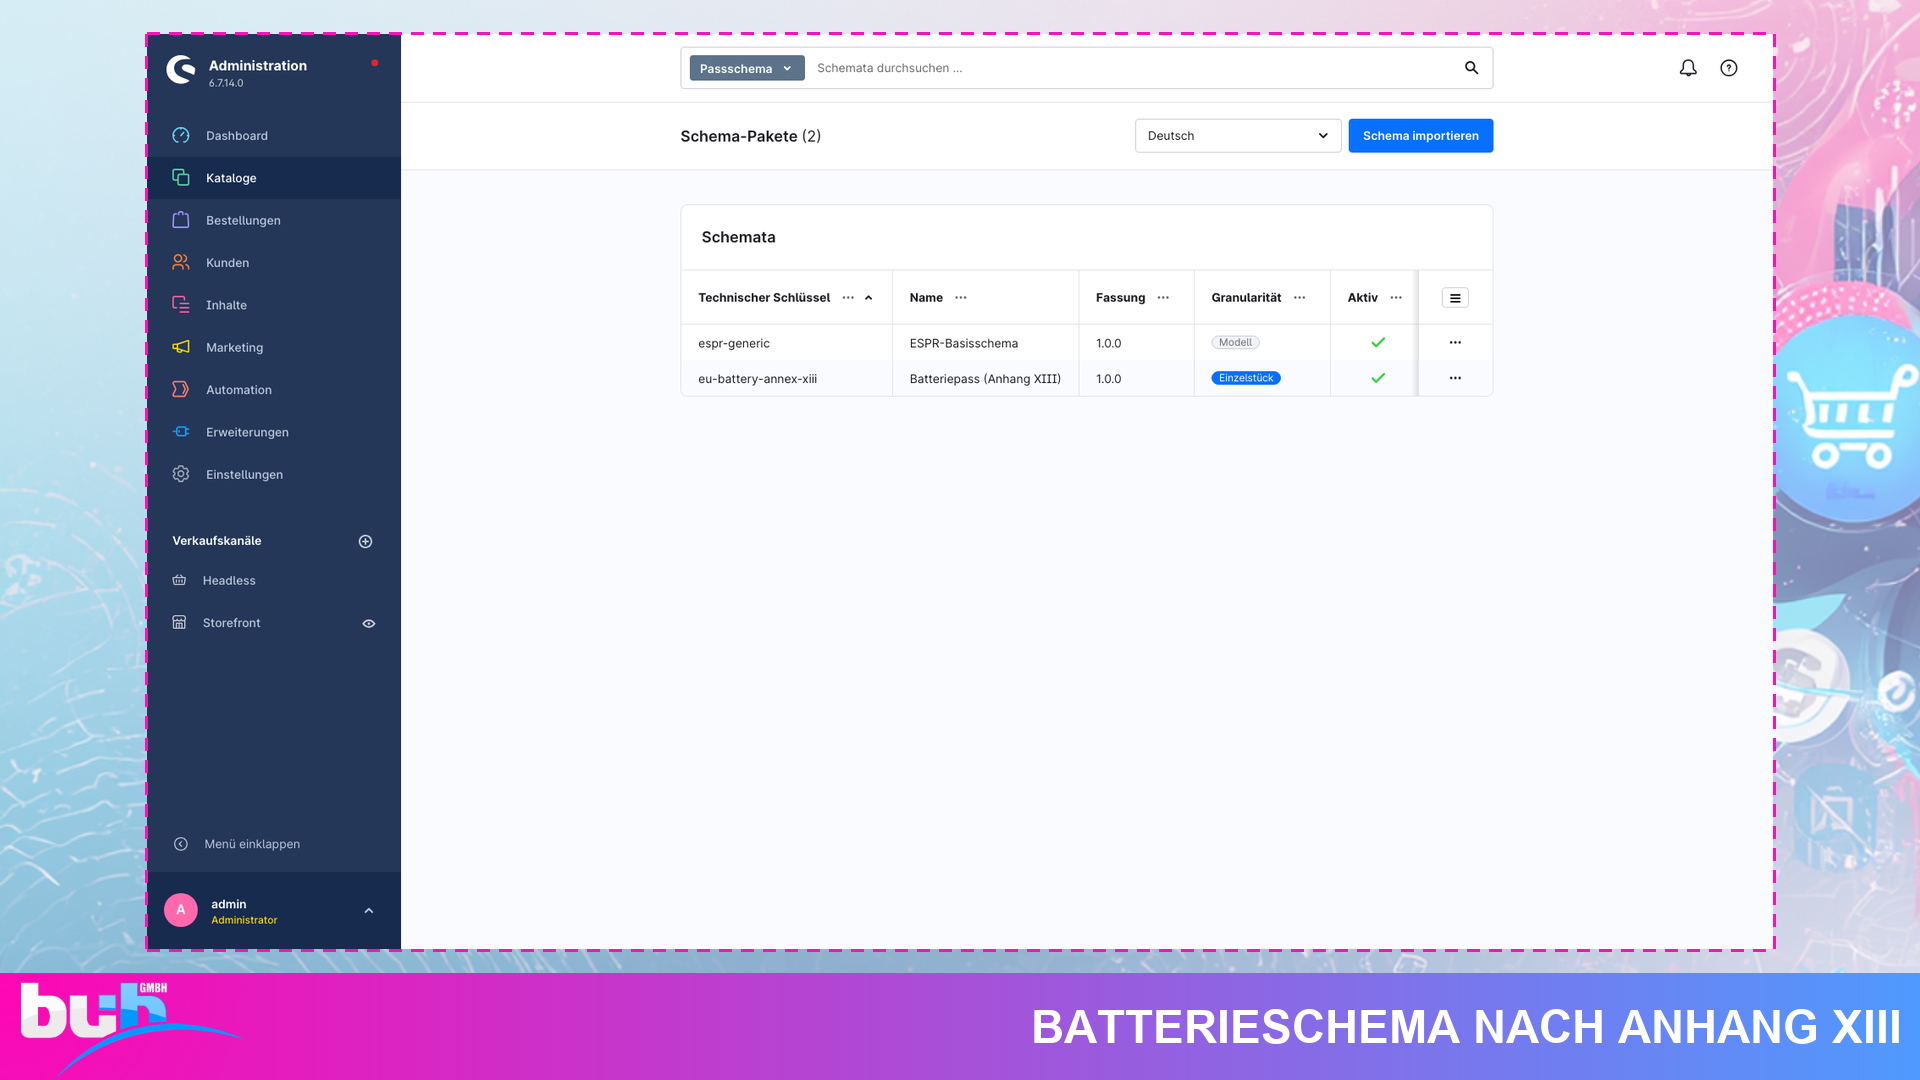Open the Deutsch language dropdown
The image size is (1920, 1080).
pos(1238,136)
